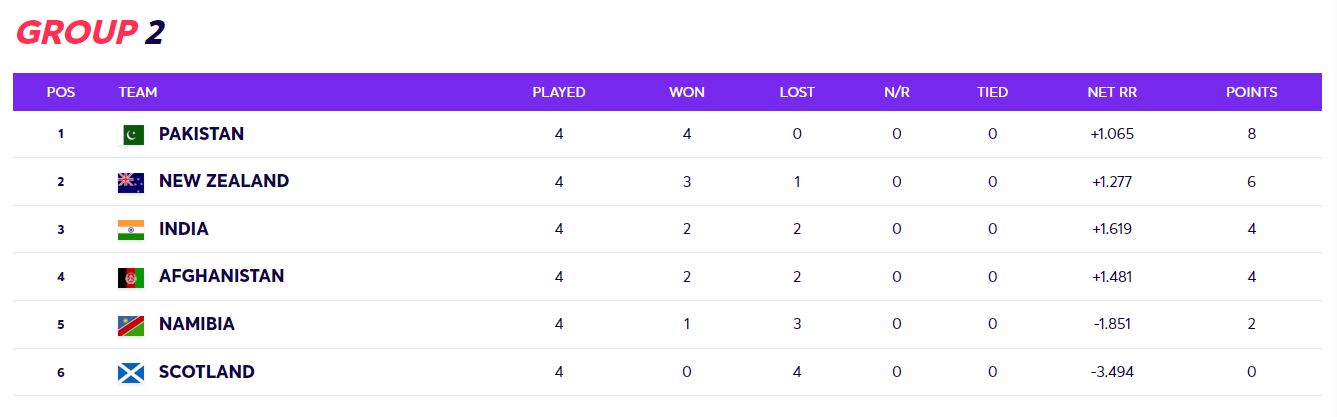The image size is (1337, 417).
Task: Click the Namibia flag icon
Action: 131,325
